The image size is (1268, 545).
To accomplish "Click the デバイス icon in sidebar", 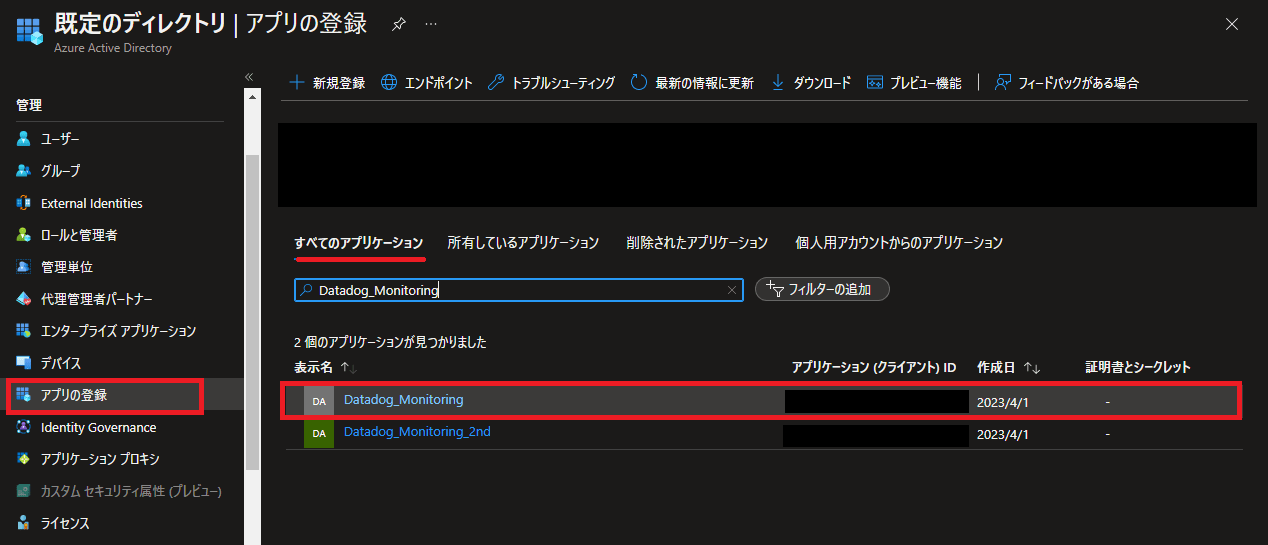I will (24, 363).
